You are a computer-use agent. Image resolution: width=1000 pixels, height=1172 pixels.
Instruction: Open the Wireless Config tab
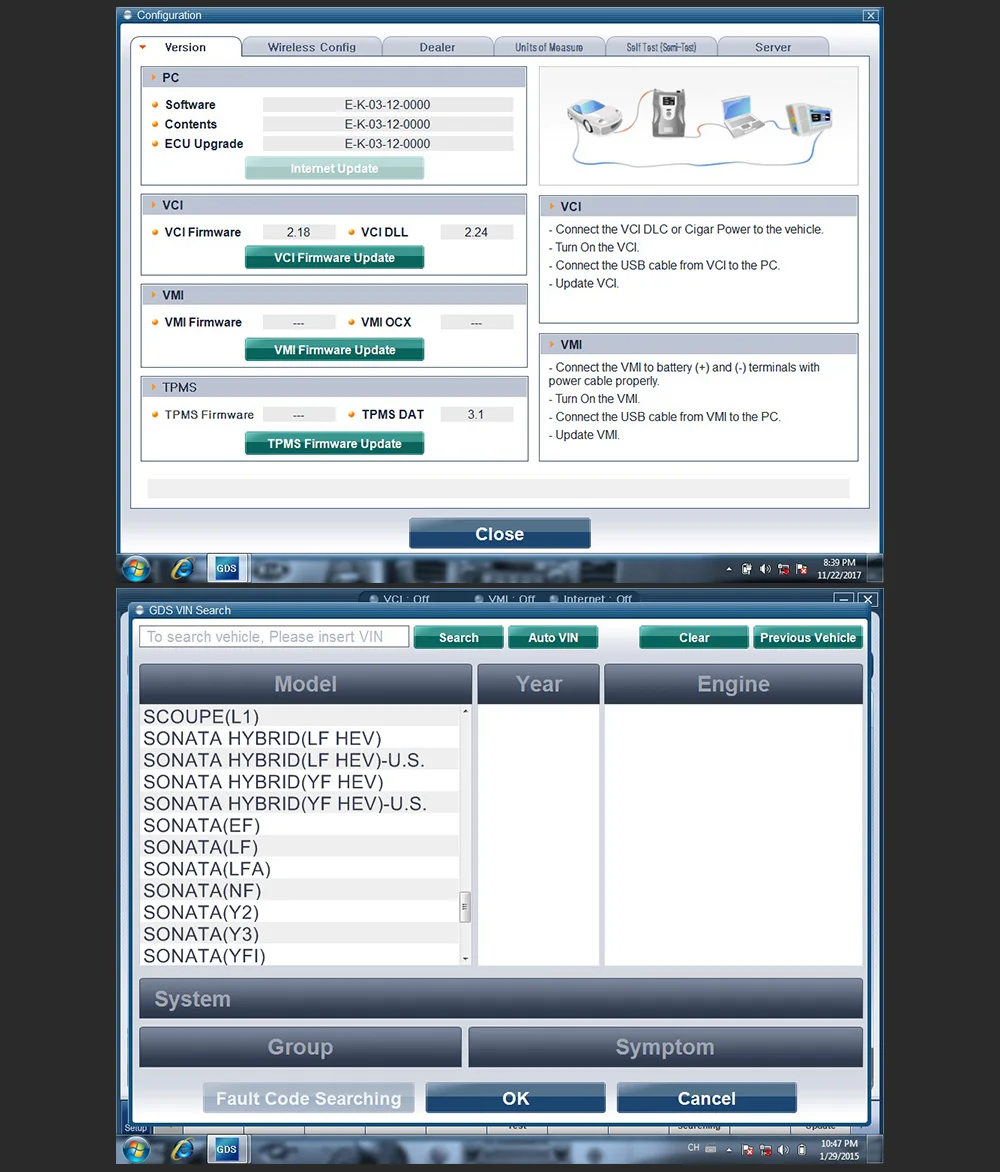(312, 47)
